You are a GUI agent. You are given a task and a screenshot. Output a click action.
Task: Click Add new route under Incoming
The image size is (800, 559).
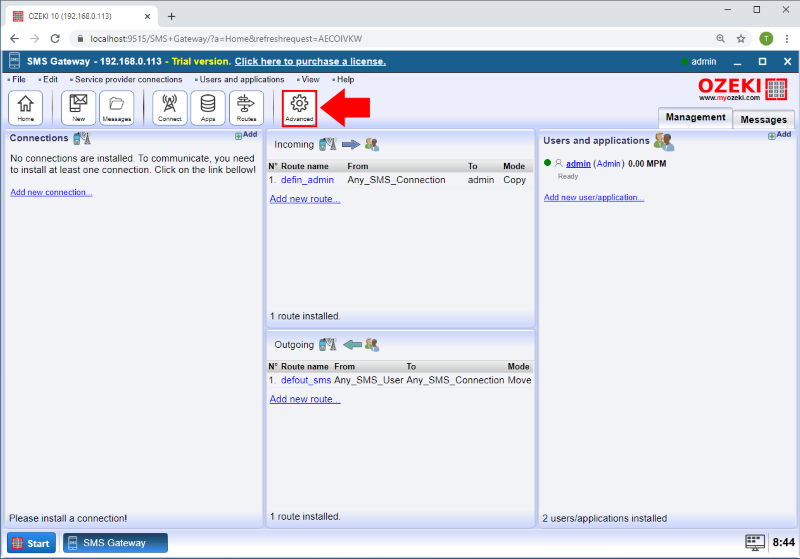305,199
